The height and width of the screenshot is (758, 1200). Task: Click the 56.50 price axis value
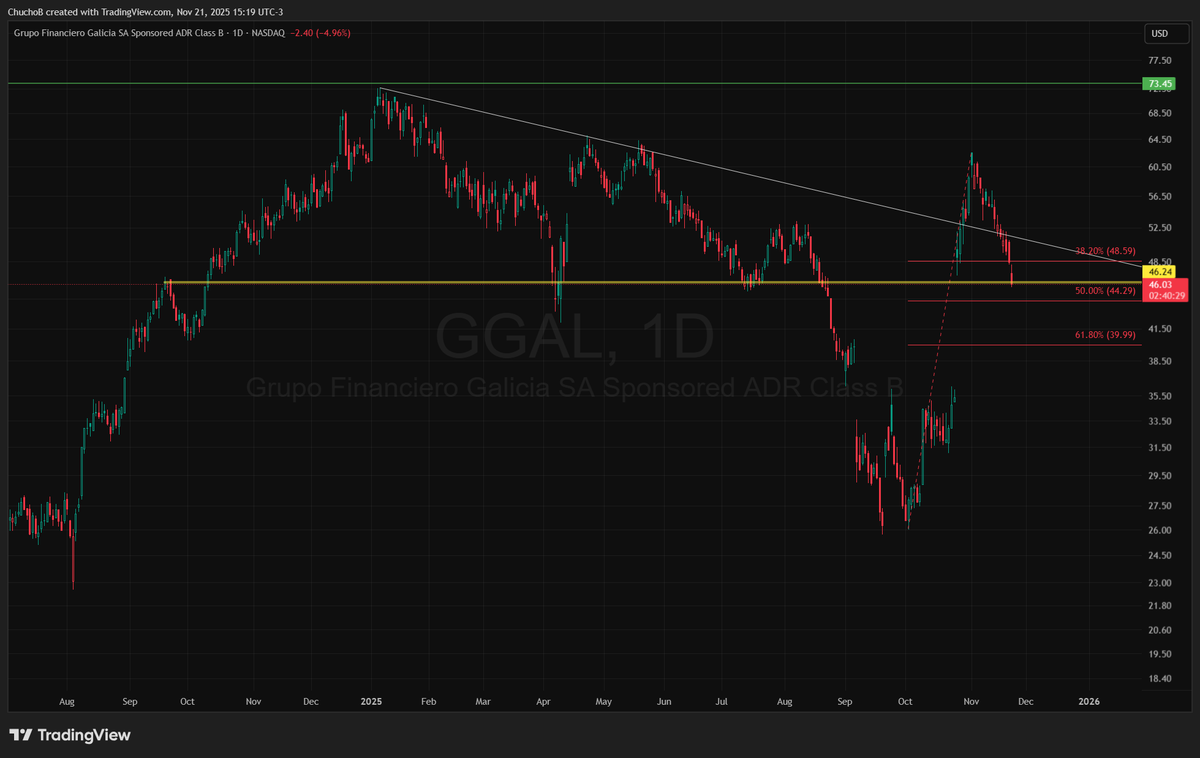1161,197
